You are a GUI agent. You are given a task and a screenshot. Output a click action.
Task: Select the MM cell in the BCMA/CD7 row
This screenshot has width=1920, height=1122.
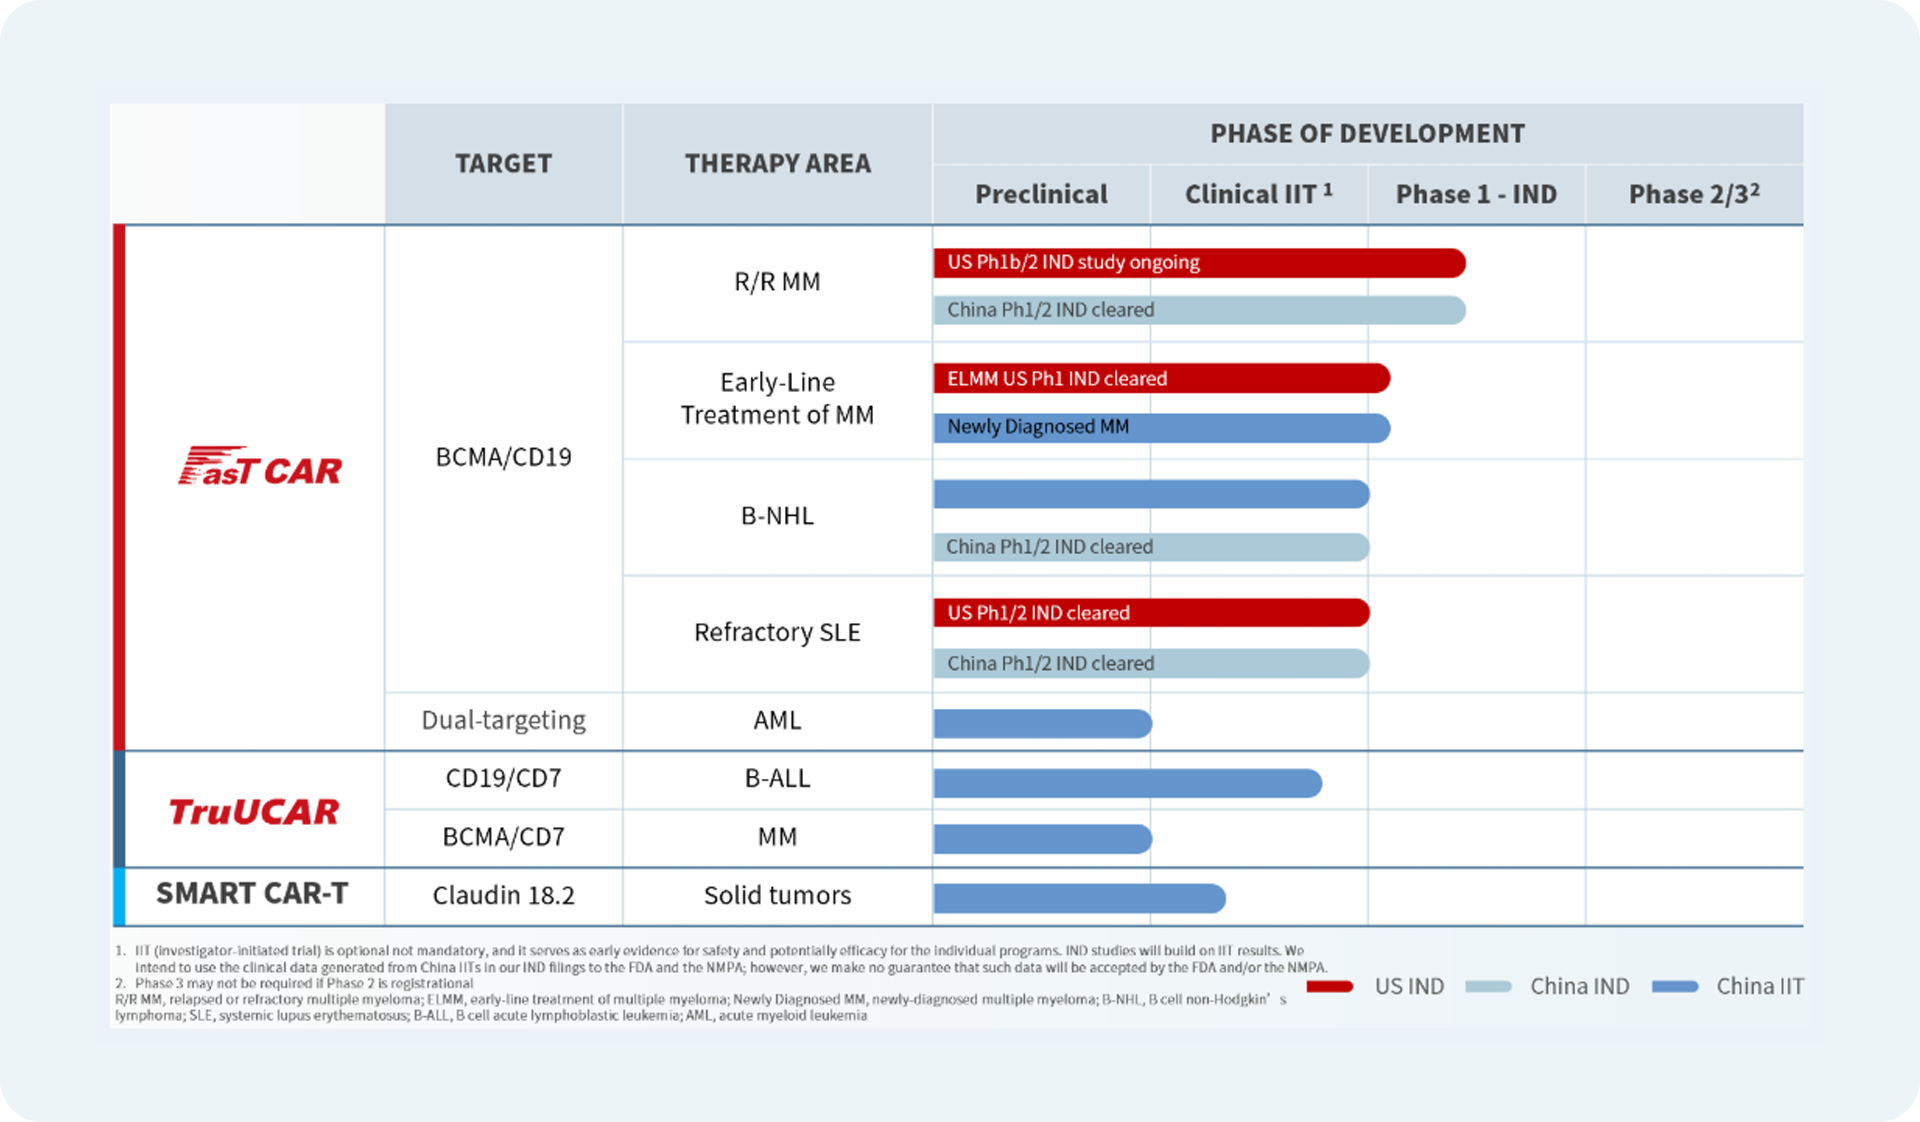777,836
